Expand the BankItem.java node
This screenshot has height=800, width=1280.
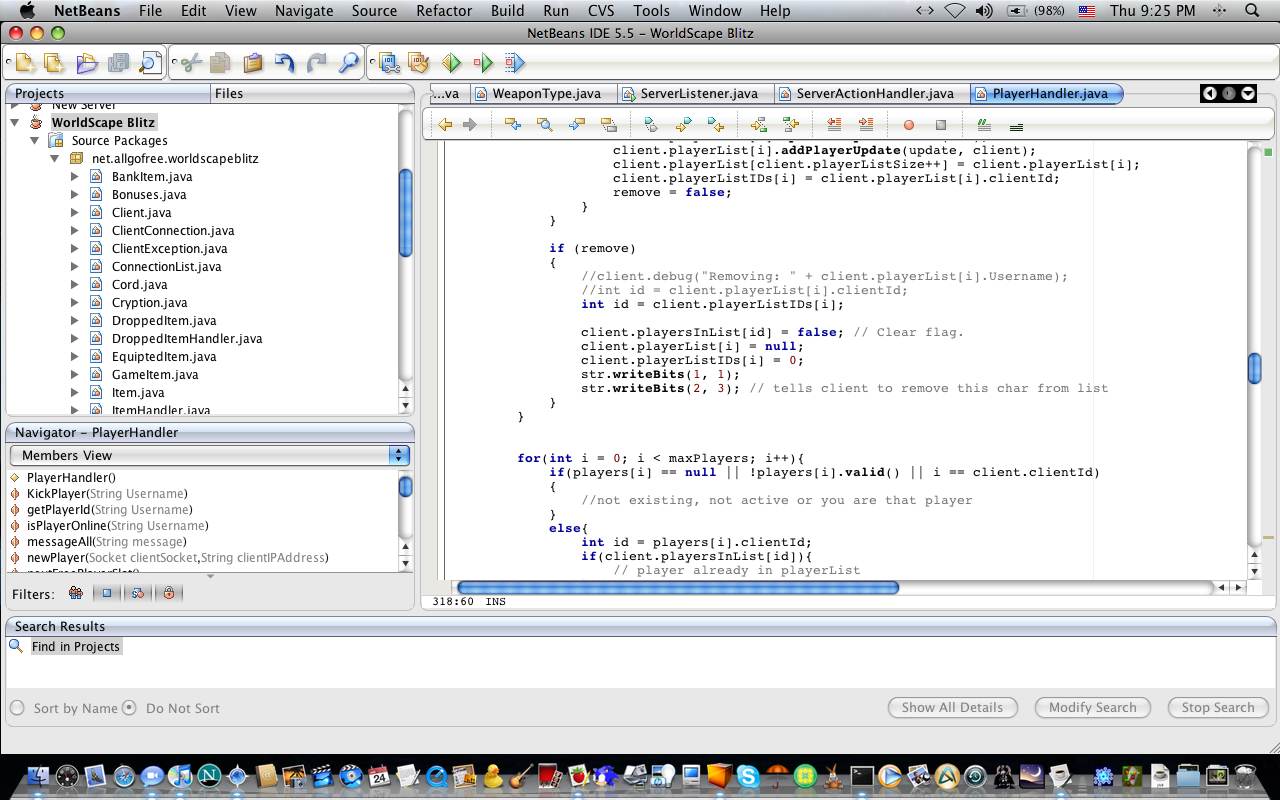[x=75, y=176]
